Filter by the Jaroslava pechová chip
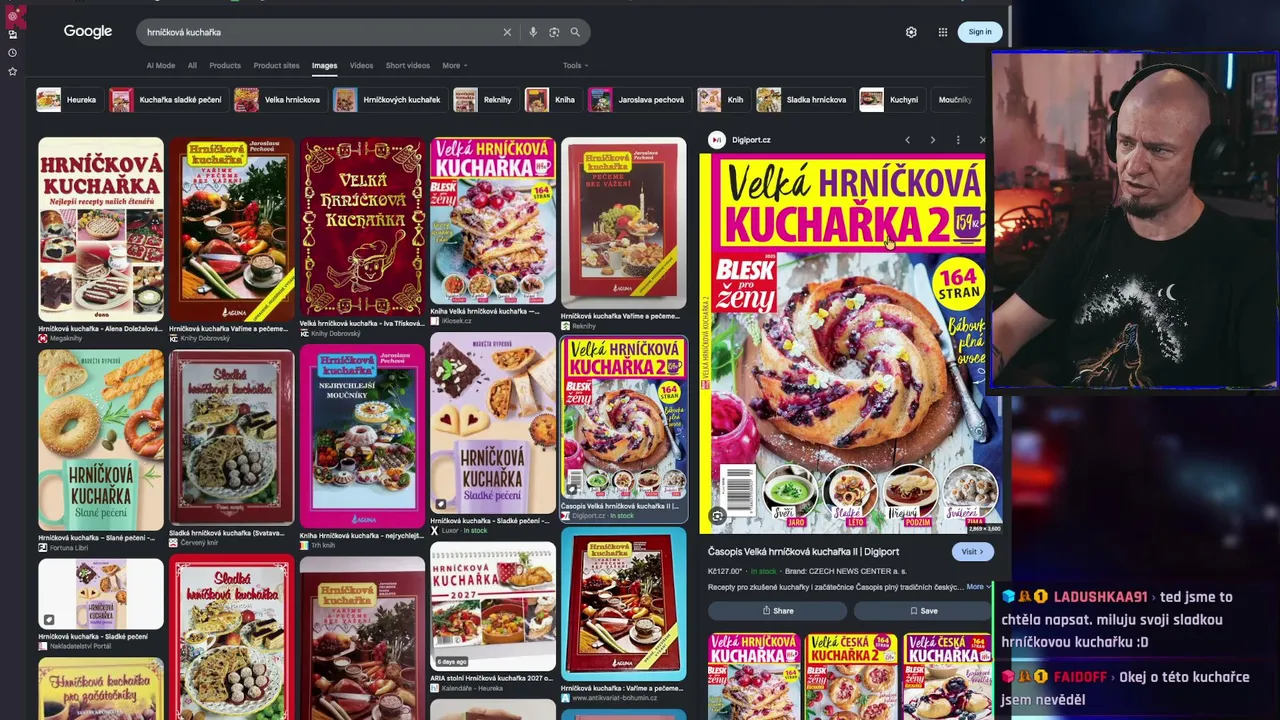 [637, 100]
